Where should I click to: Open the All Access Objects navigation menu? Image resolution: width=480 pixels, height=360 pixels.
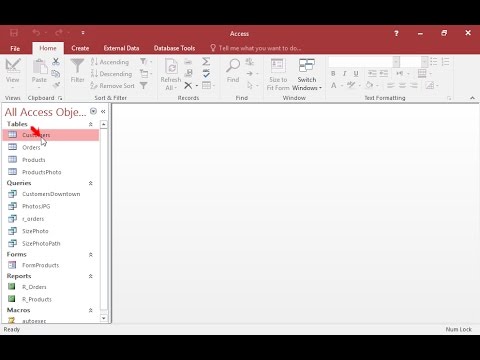[x=93, y=111]
